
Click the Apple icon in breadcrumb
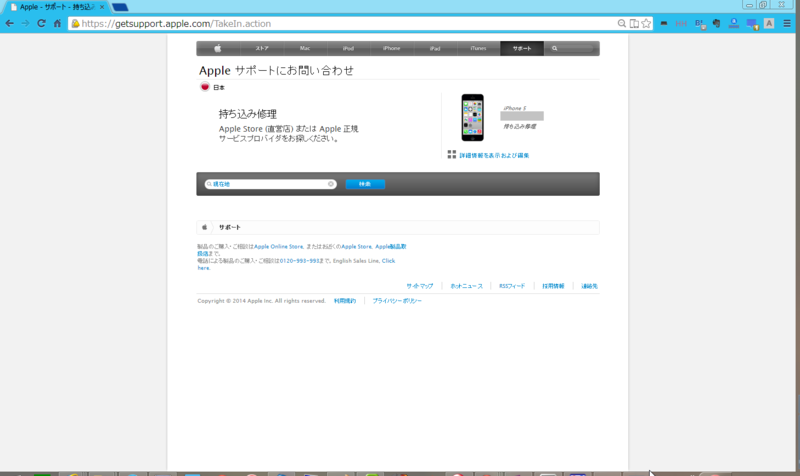[x=205, y=227]
